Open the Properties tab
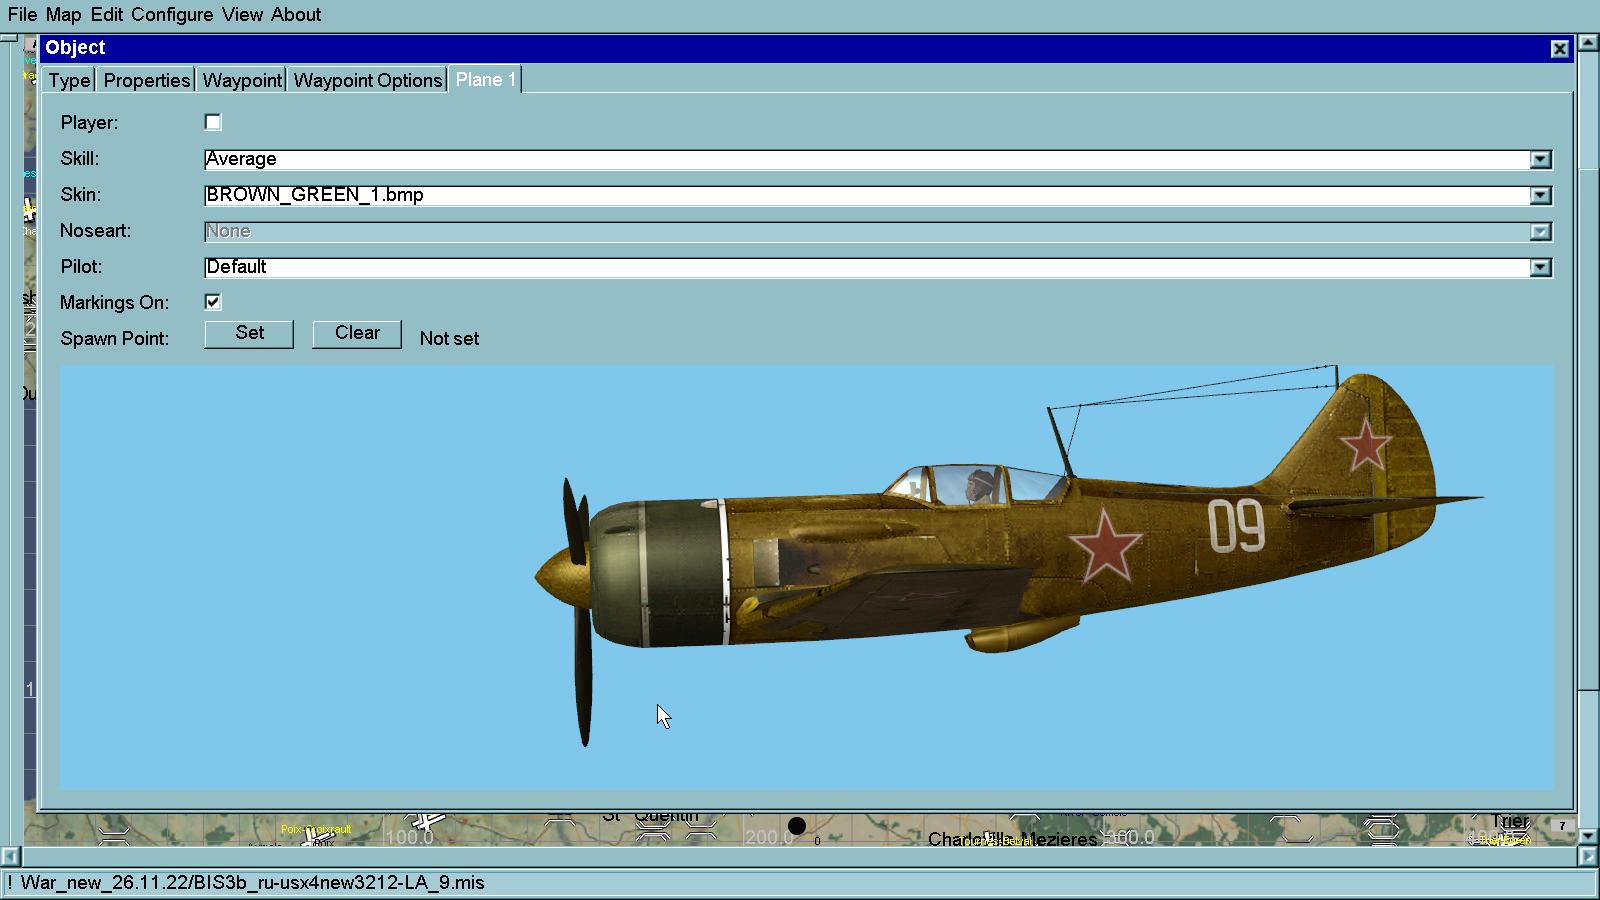The height and width of the screenshot is (900, 1600). [146, 80]
